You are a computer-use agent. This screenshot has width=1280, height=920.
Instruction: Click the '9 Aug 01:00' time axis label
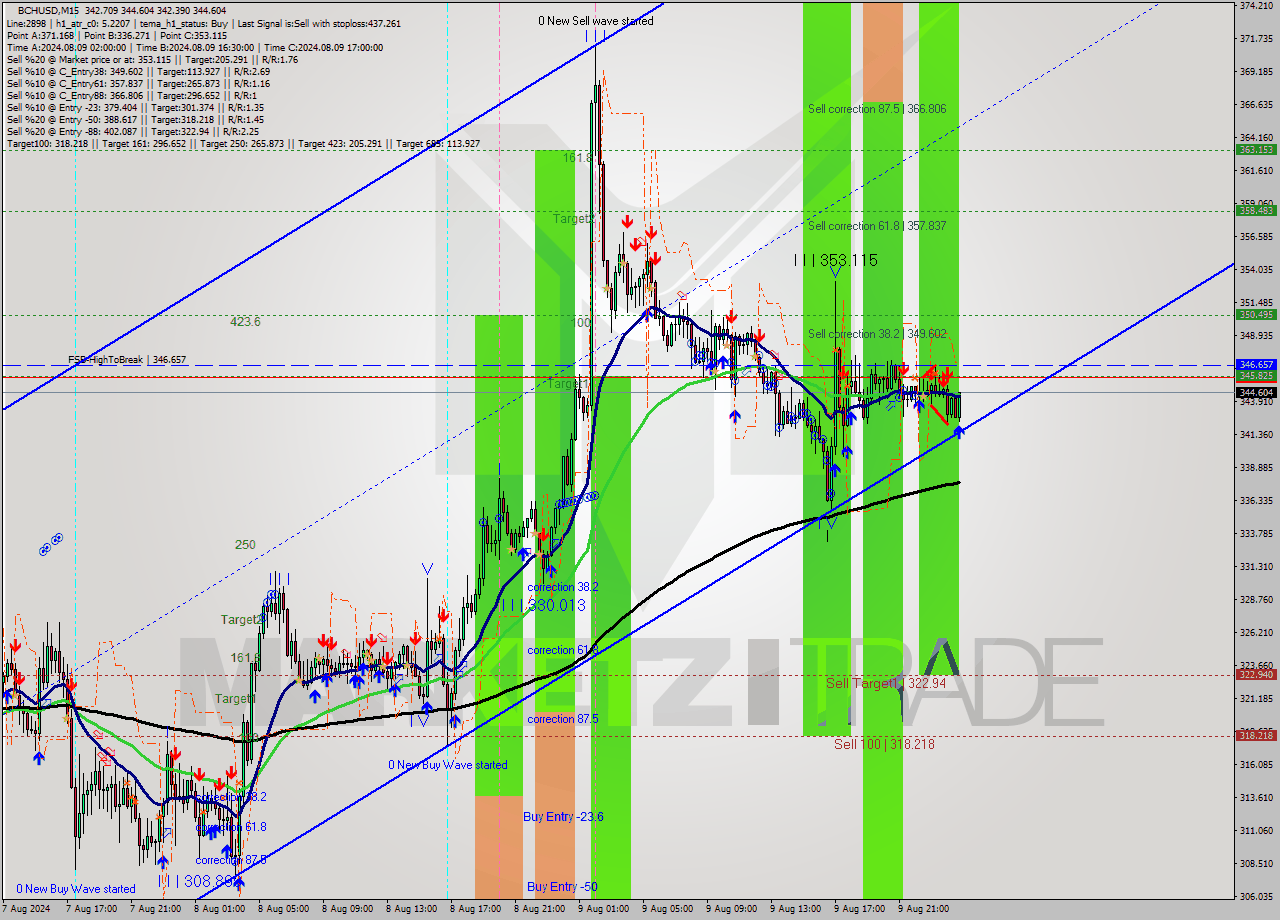click(606, 910)
